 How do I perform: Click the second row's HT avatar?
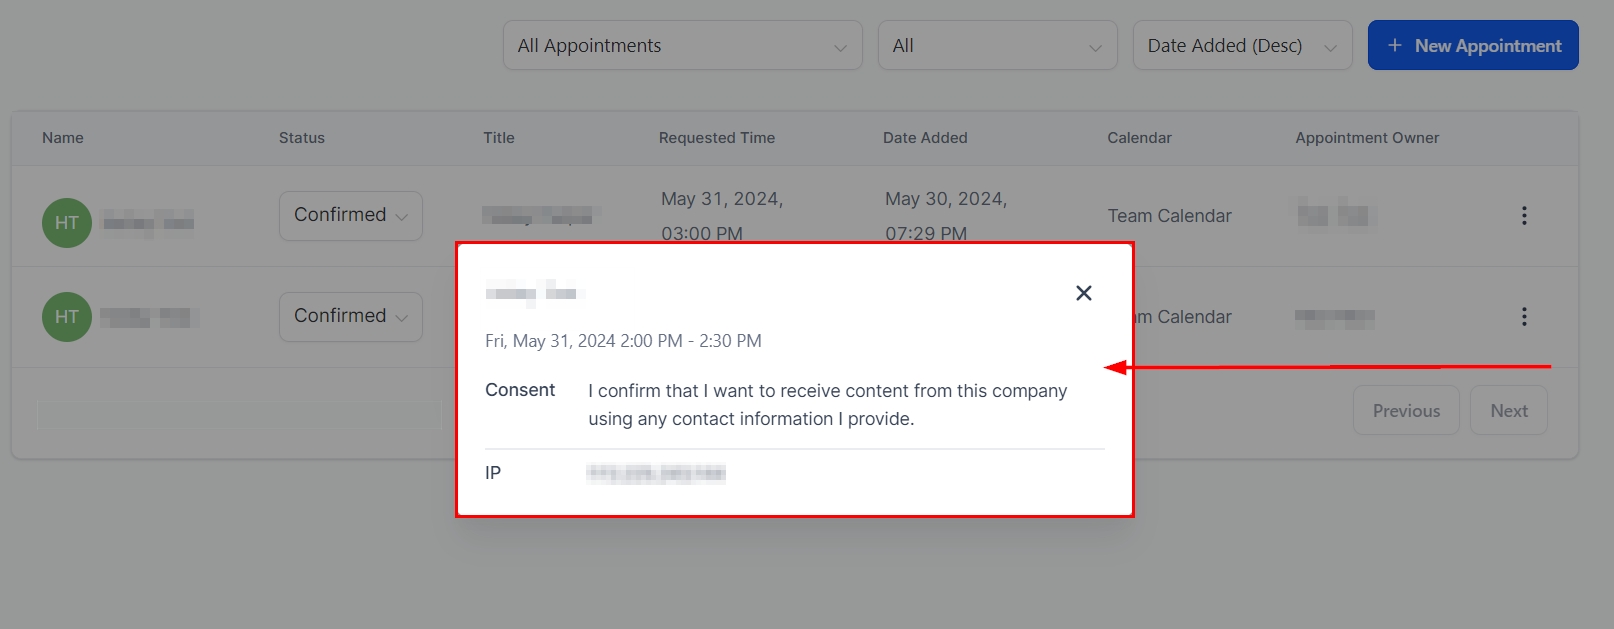(x=67, y=317)
